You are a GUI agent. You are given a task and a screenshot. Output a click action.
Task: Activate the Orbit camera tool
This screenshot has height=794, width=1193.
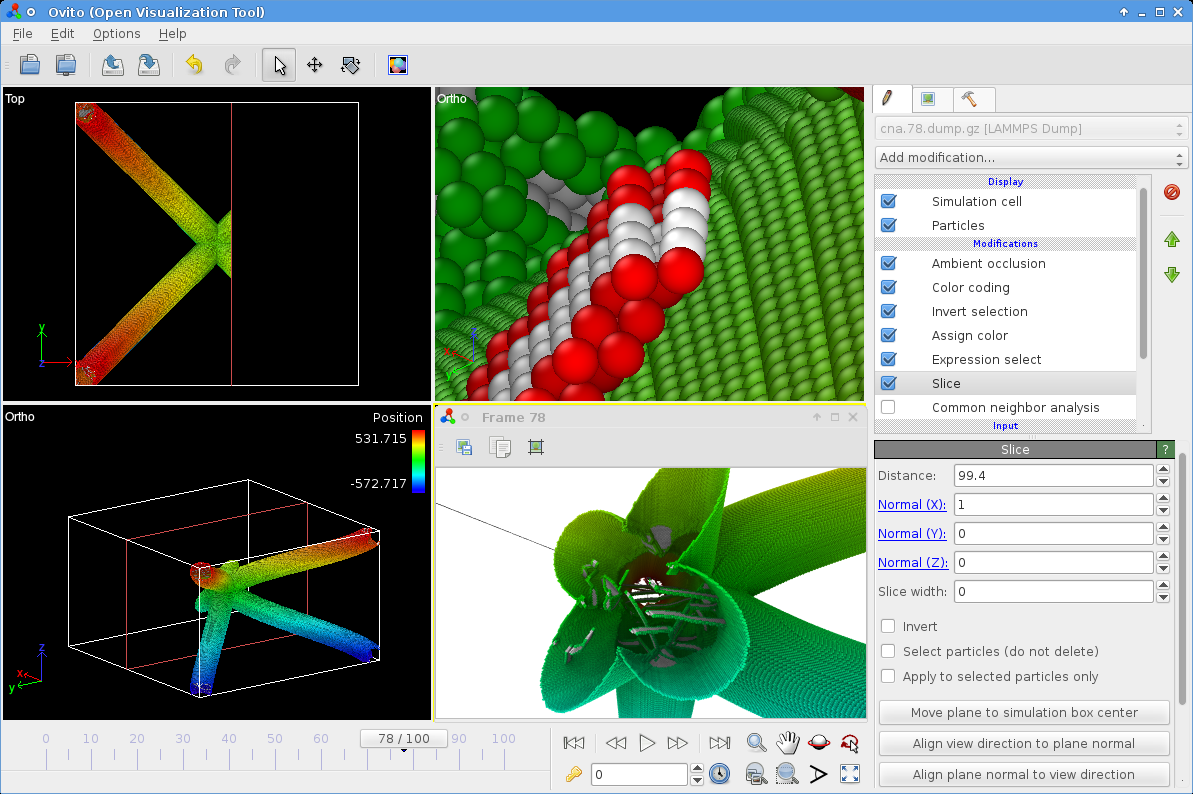819,742
